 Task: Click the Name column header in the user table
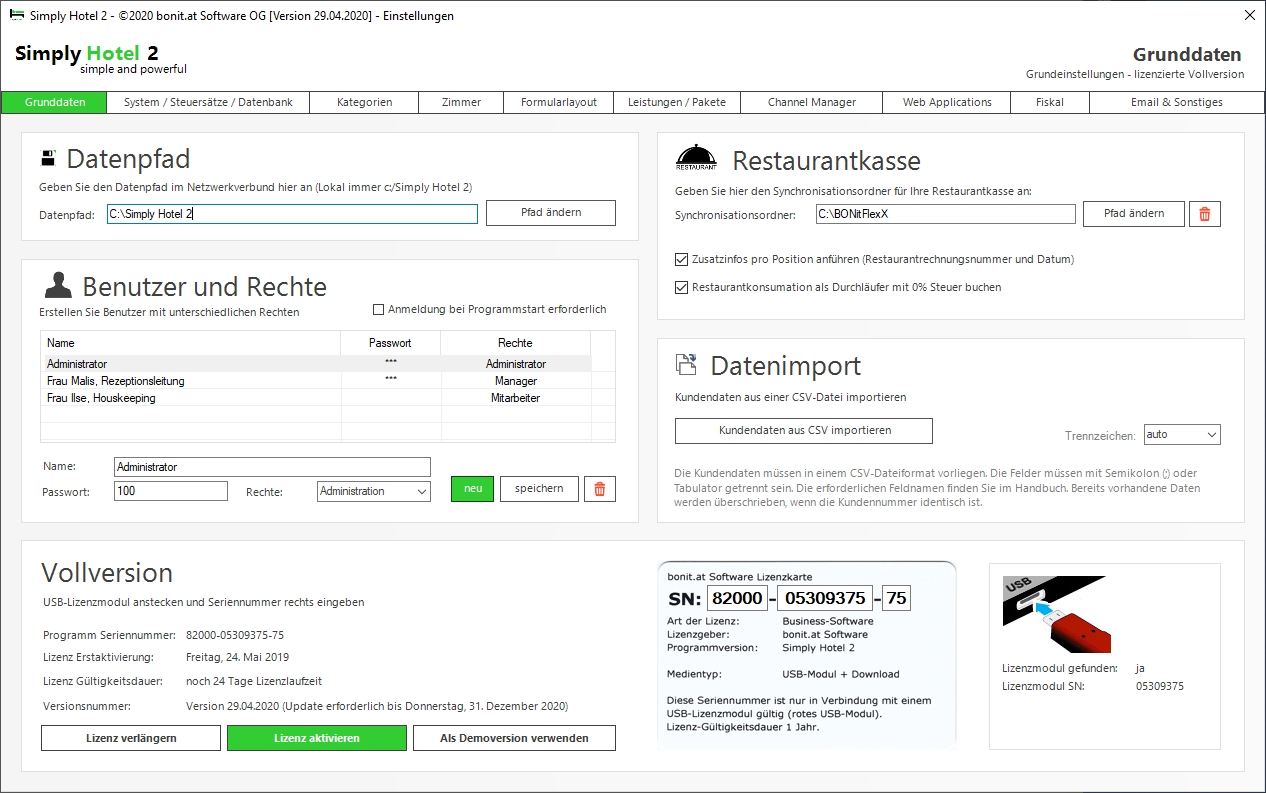tap(191, 343)
